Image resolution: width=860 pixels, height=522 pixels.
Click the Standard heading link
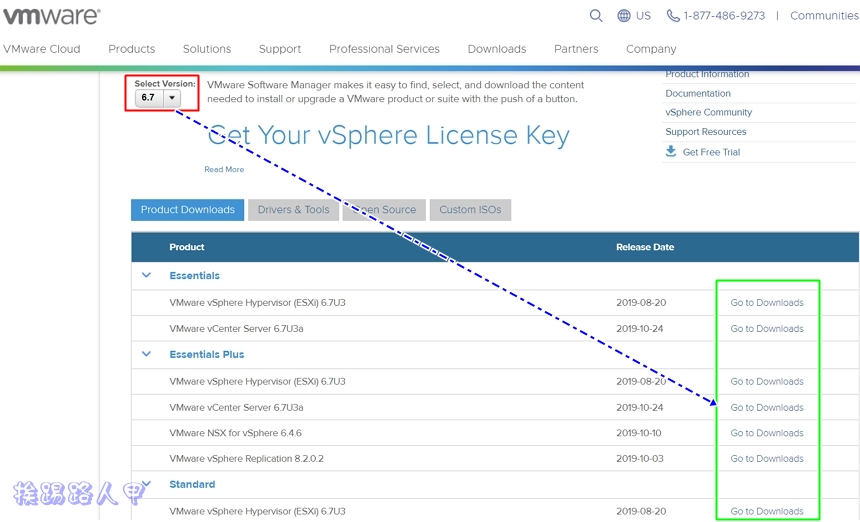pos(192,484)
